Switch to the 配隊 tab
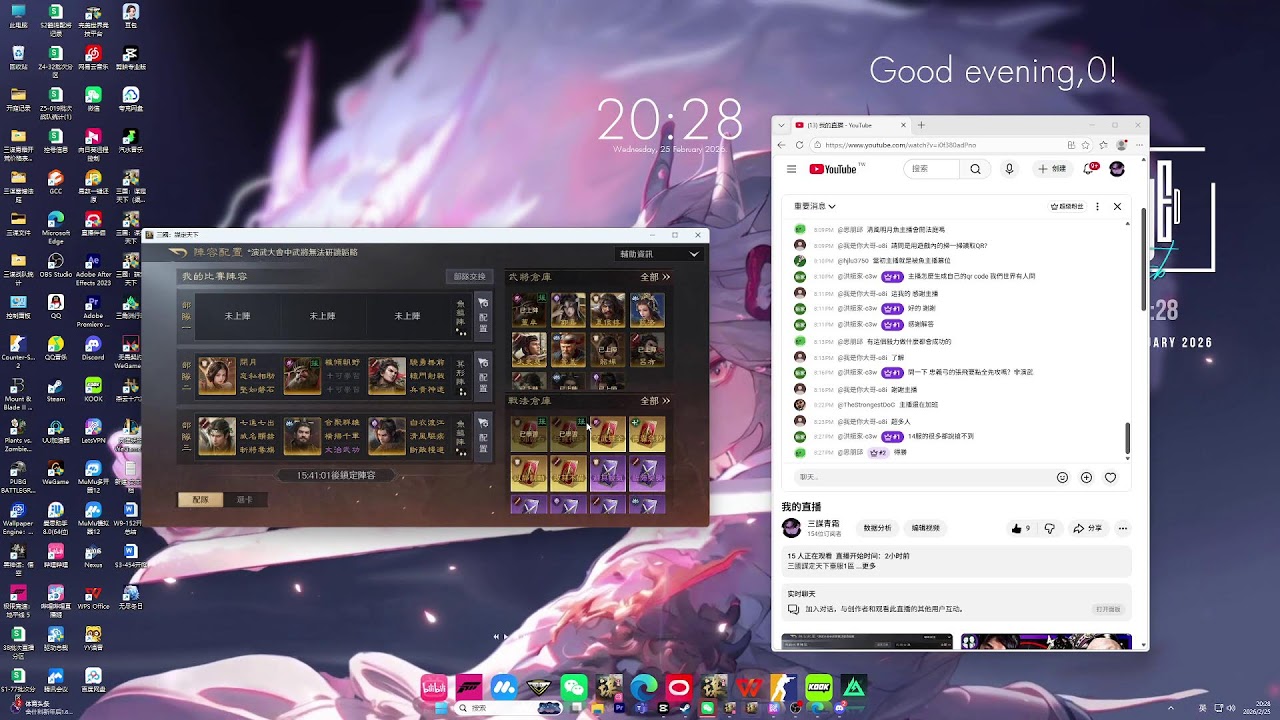Screen dimensions: 1280x720 coord(200,499)
